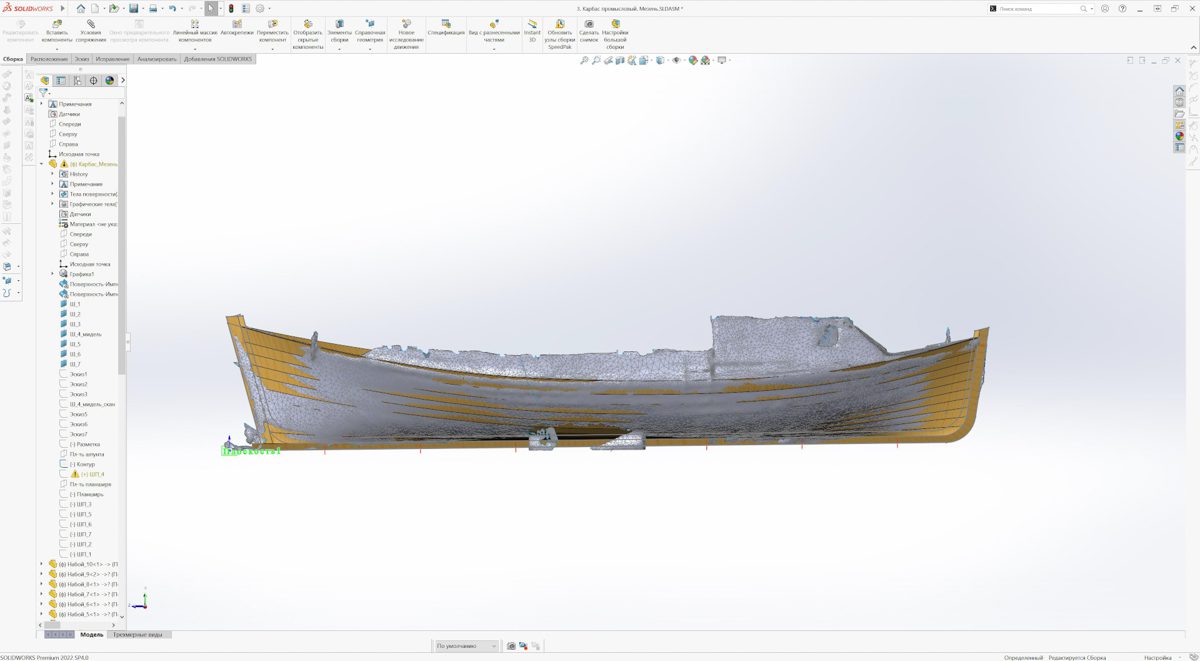The width and height of the screenshot is (1200, 661).
Task: Switch to the Анализировать ribbon tab
Action: click(157, 59)
